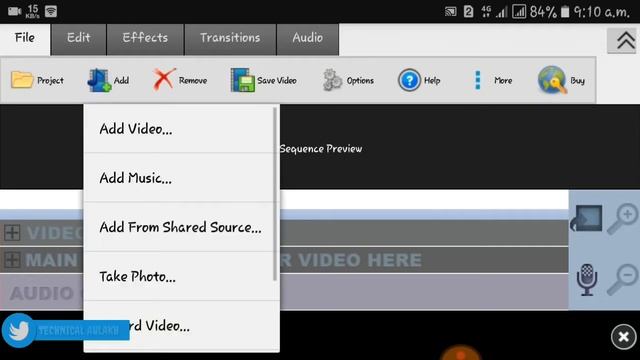This screenshot has height=360, width=640.
Task: Choose the Record Video... menu entry
Action: tap(182, 326)
